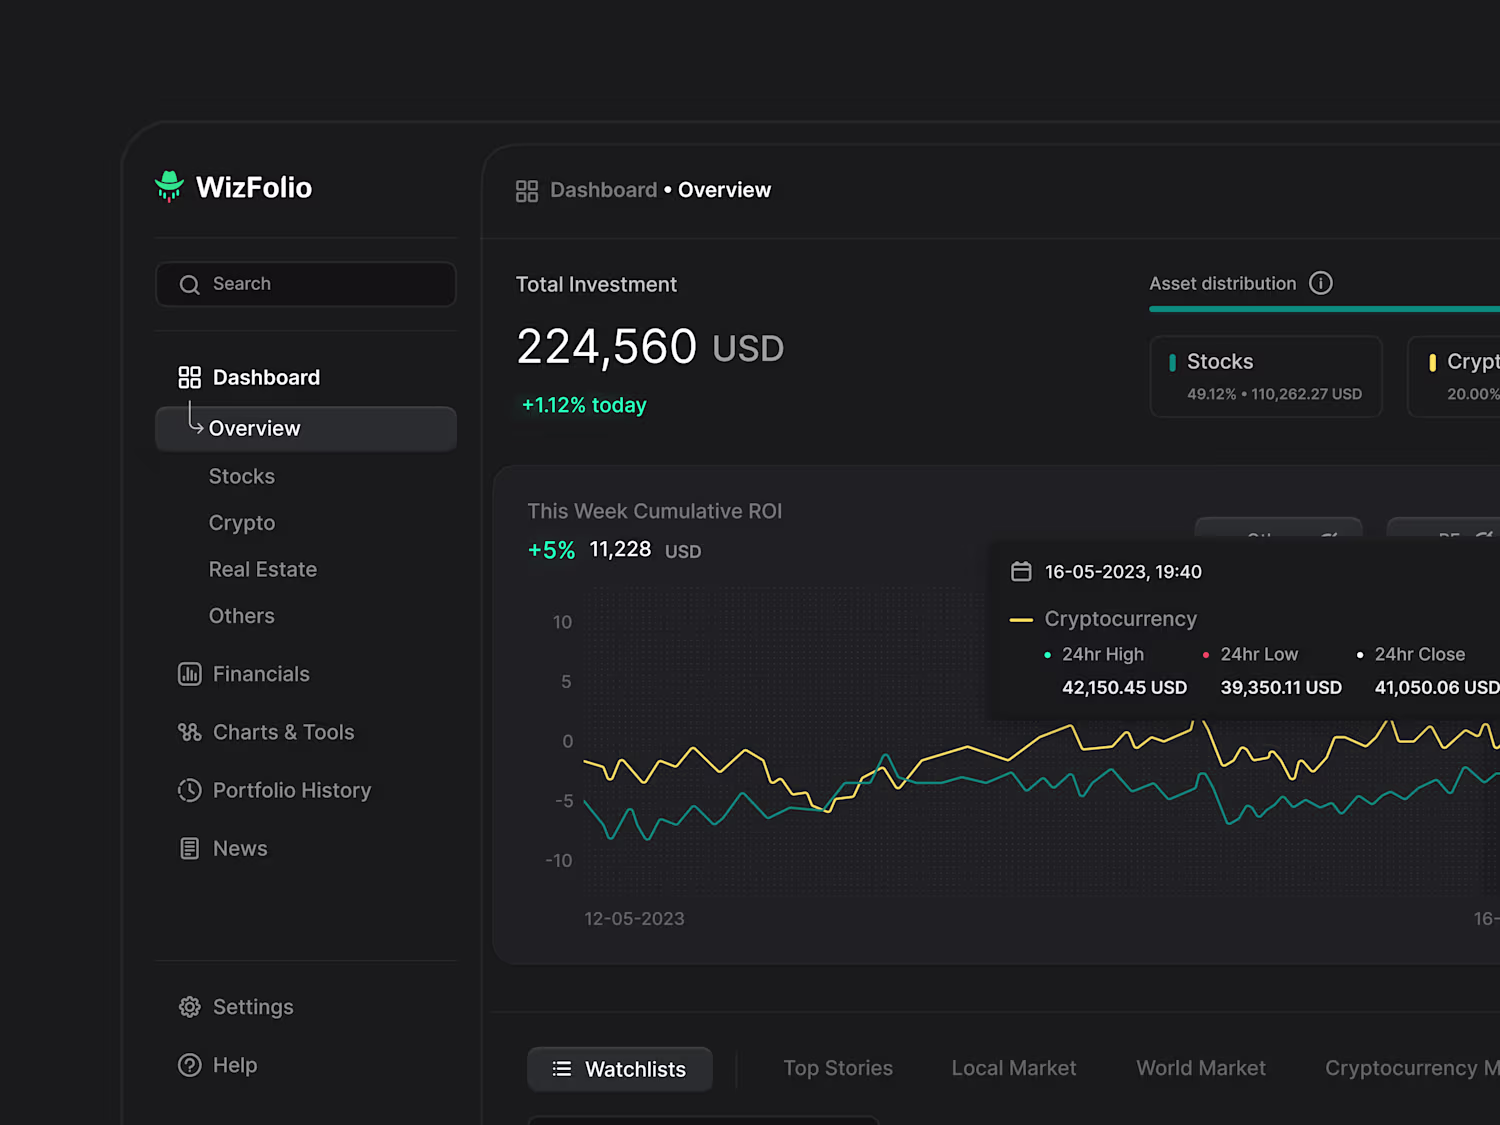Viewport: 1500px width, 1125px height.
Task: Open the Stocks sub-section
Action: click(242, 476)
